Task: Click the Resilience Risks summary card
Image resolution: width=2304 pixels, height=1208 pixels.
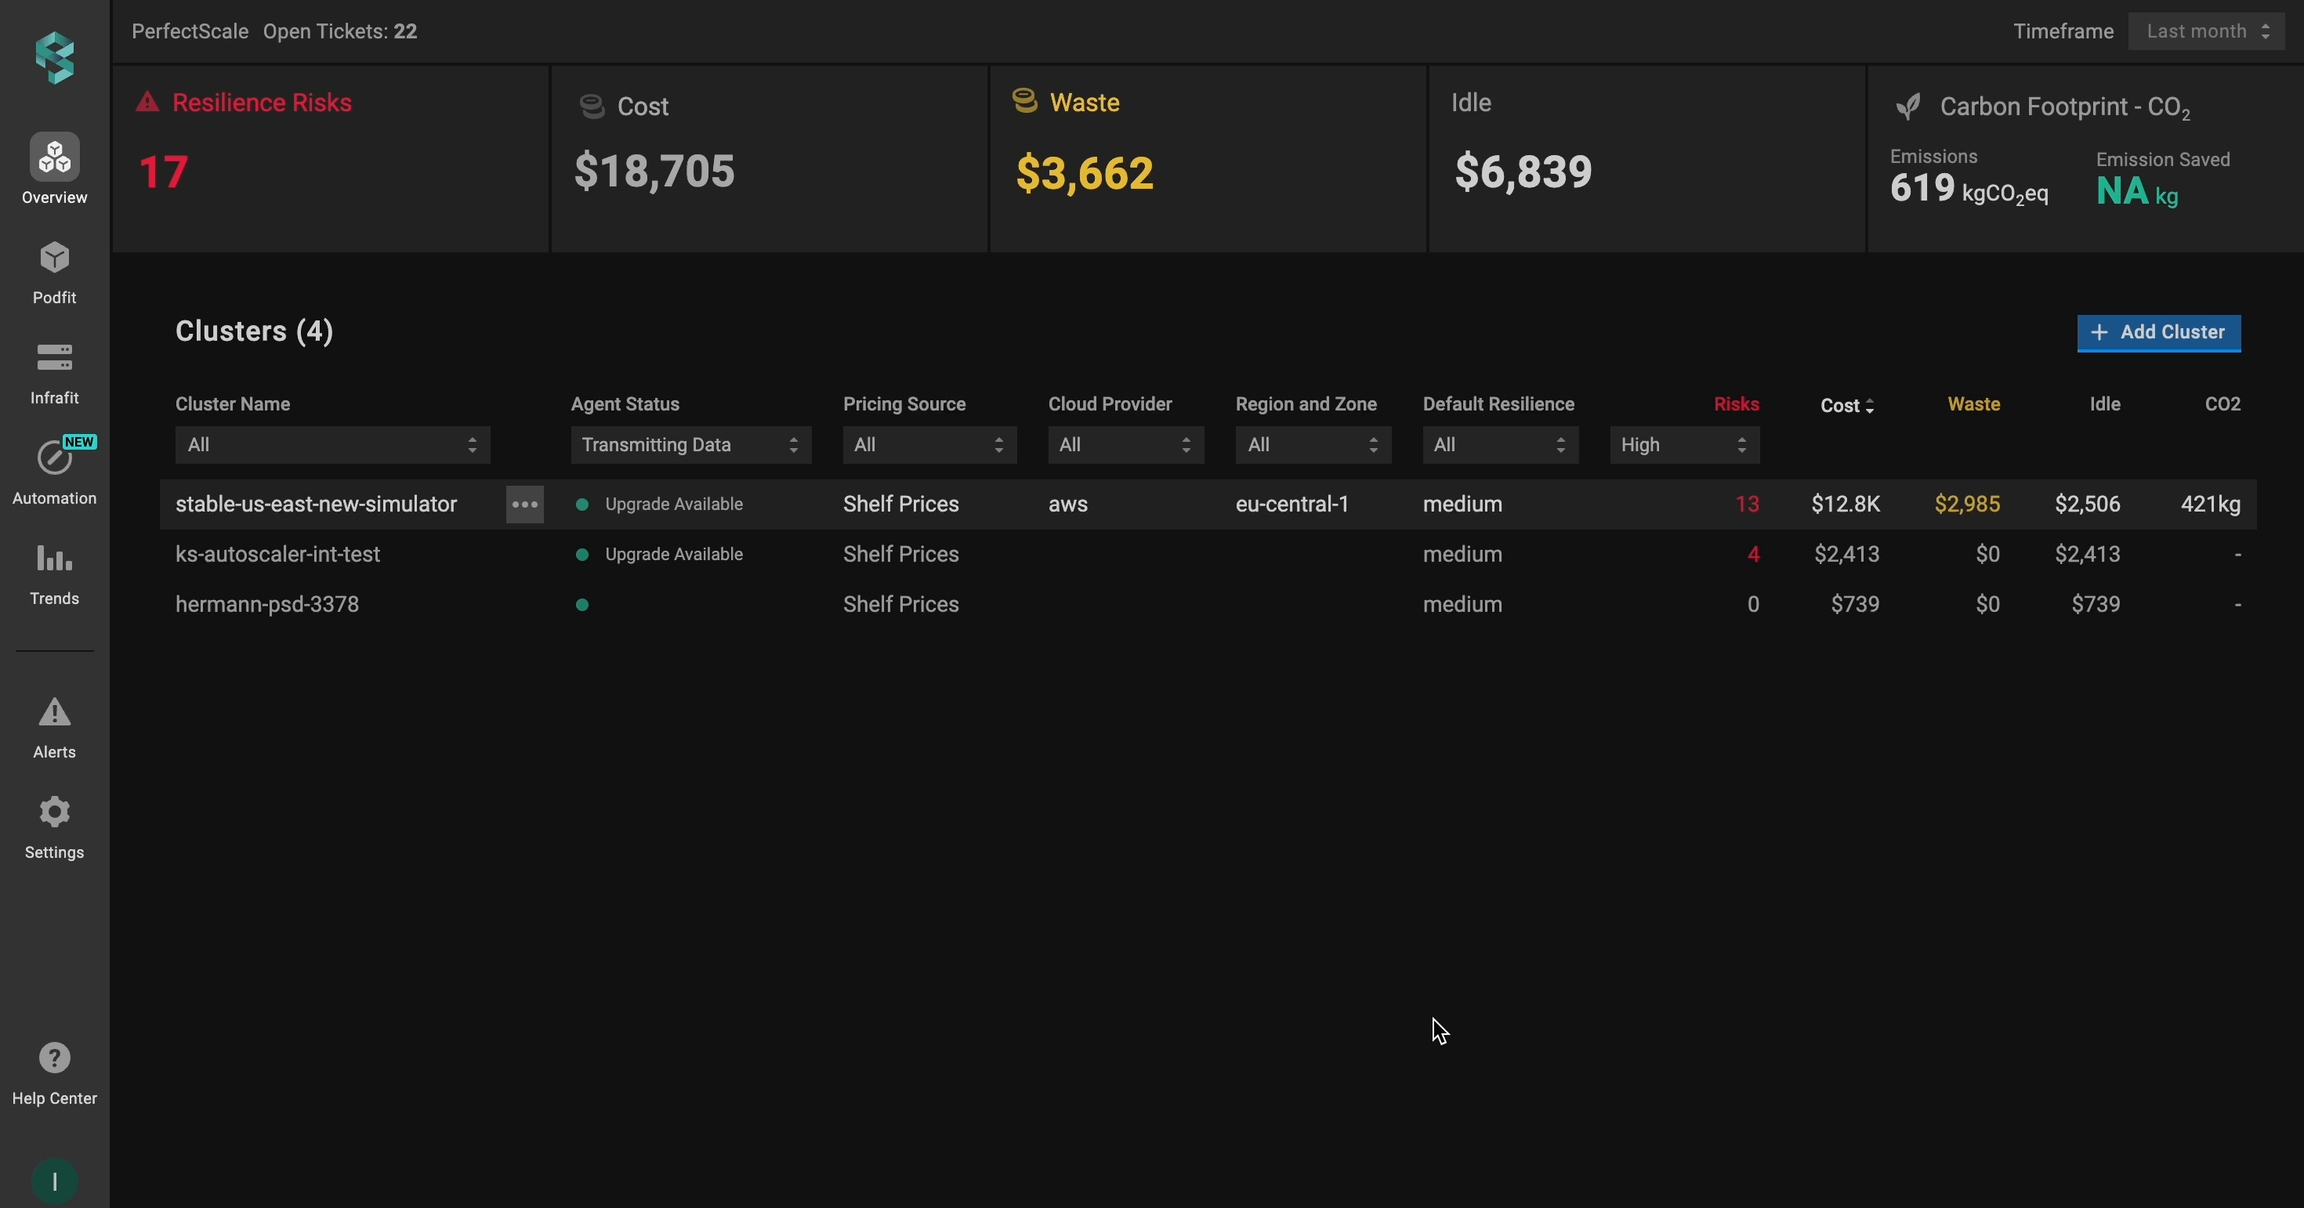Action: pos(330,158)
